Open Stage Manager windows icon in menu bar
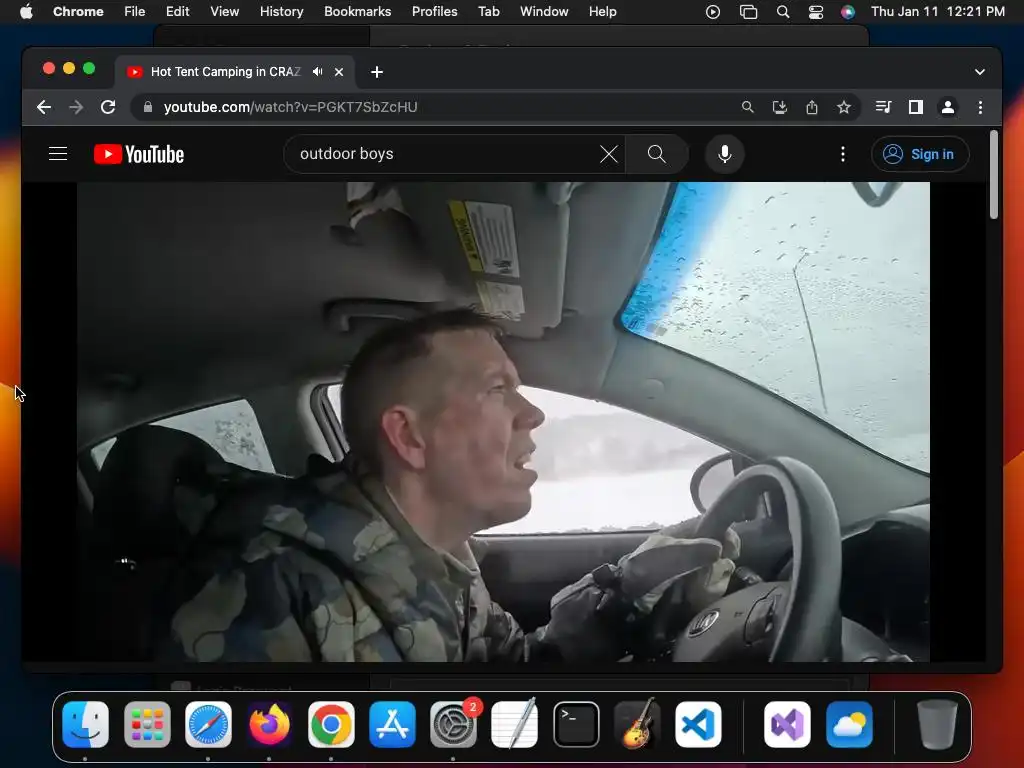Viewport: 1024px width, 768px height. pyautogui.click(x=748, y=12)
